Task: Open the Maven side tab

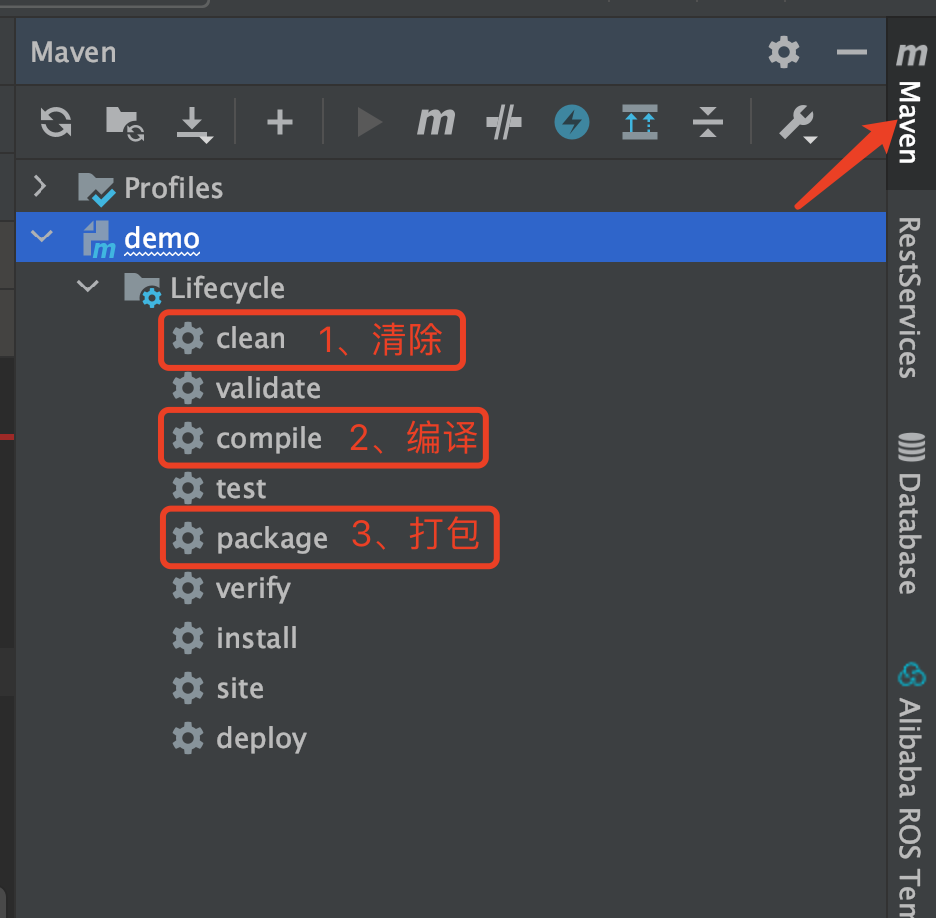Action: click(911, 104)
